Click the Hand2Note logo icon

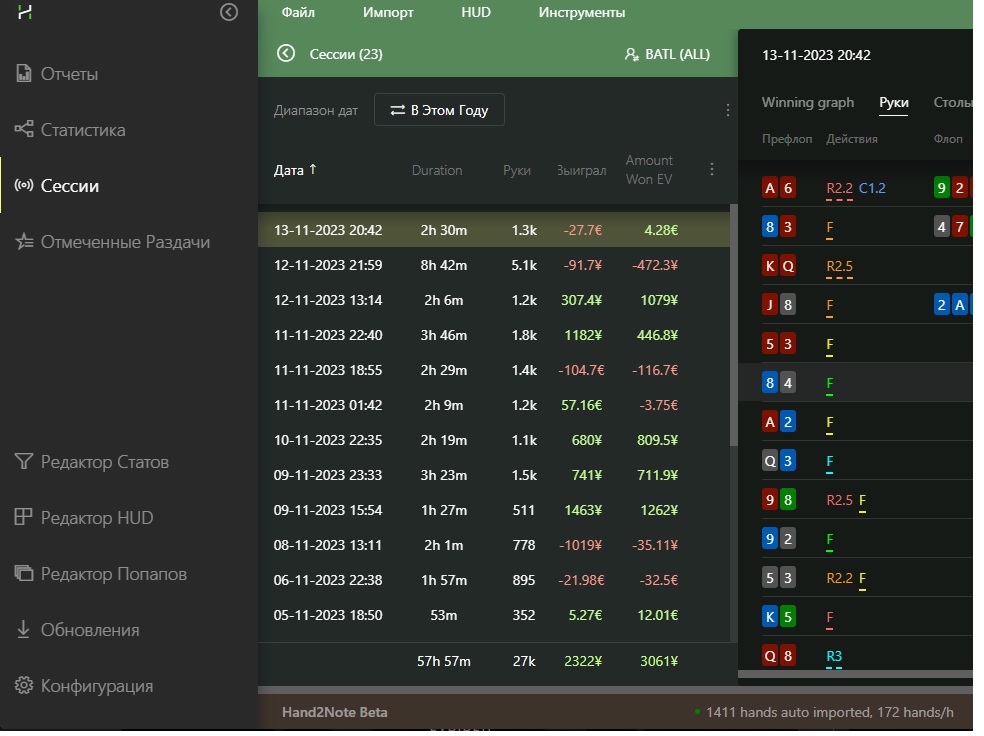coord(25,11)
